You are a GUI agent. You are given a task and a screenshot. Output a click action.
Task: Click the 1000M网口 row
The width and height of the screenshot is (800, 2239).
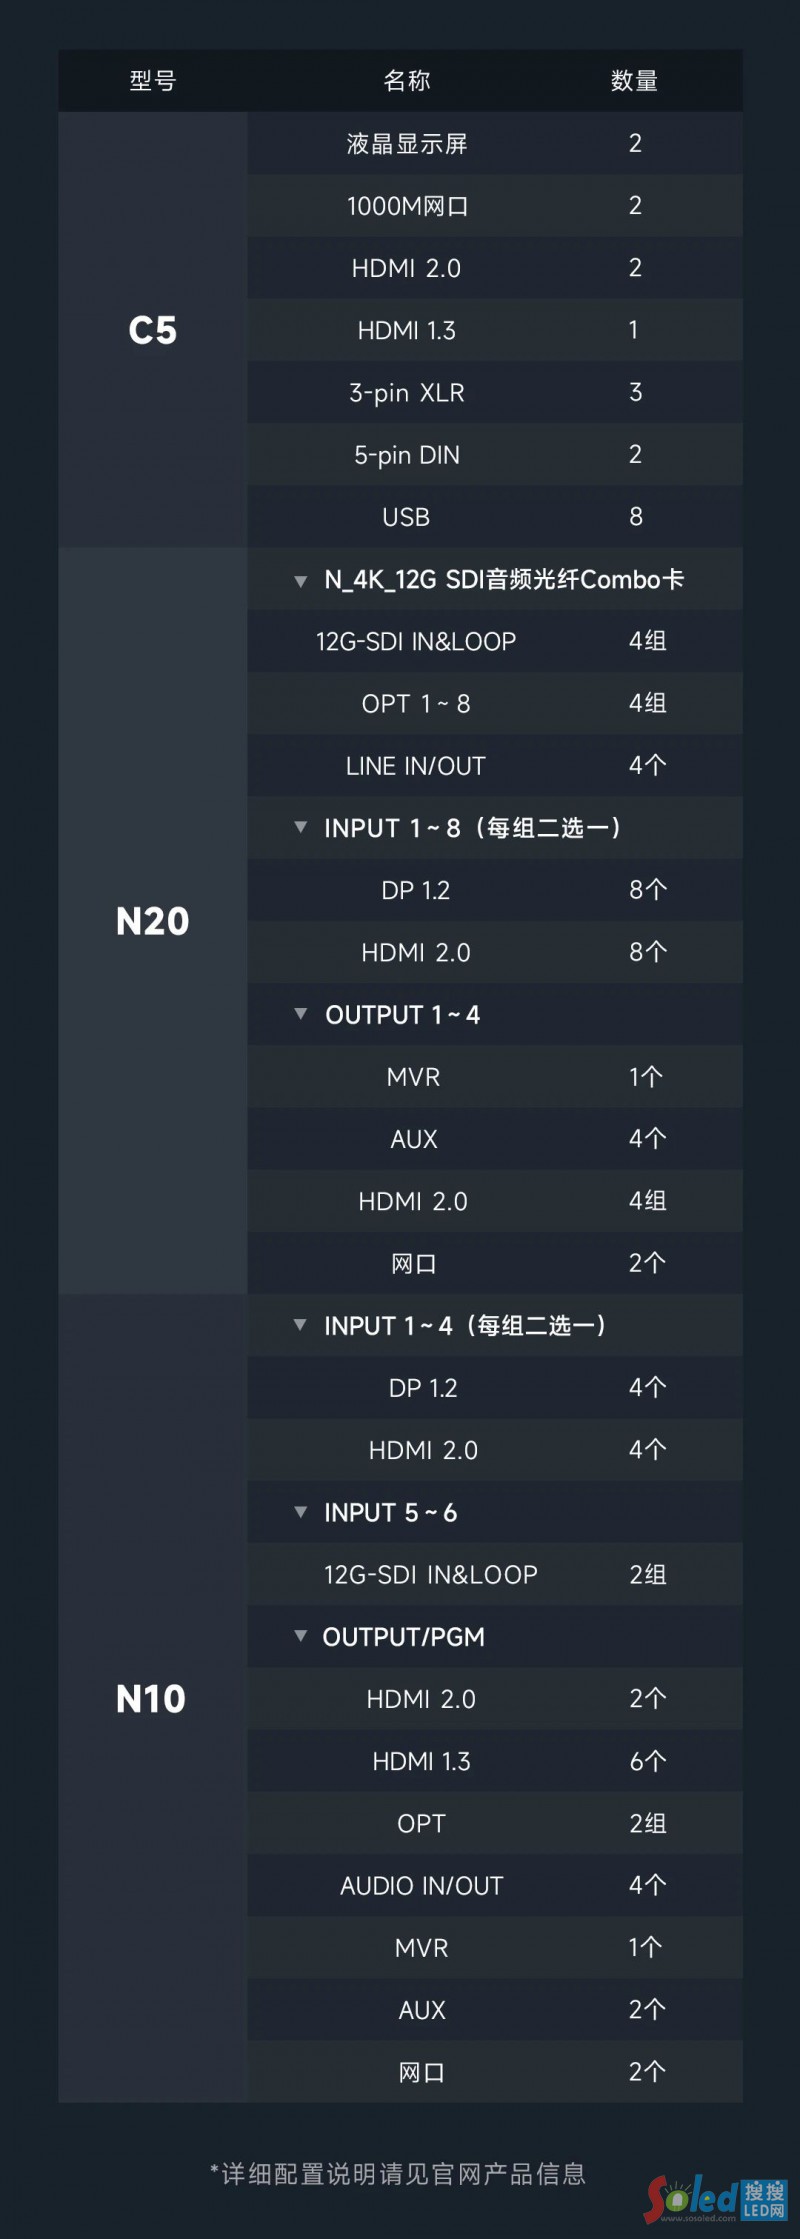point(407,206)
